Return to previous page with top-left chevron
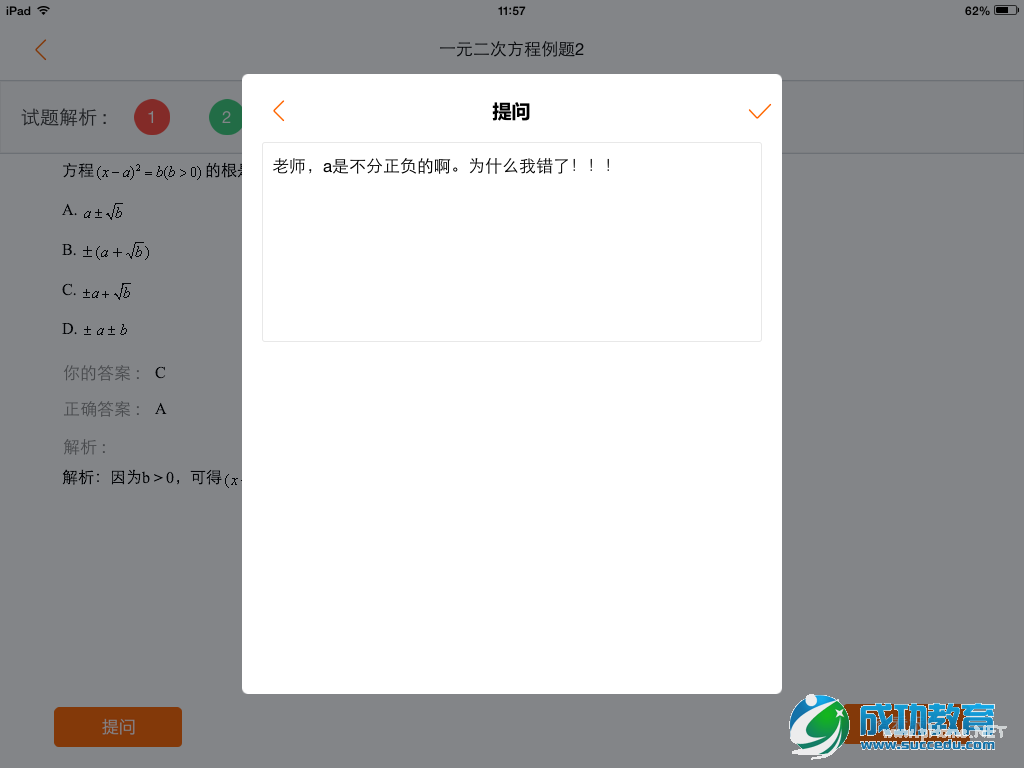 click(x=40, y=48)
